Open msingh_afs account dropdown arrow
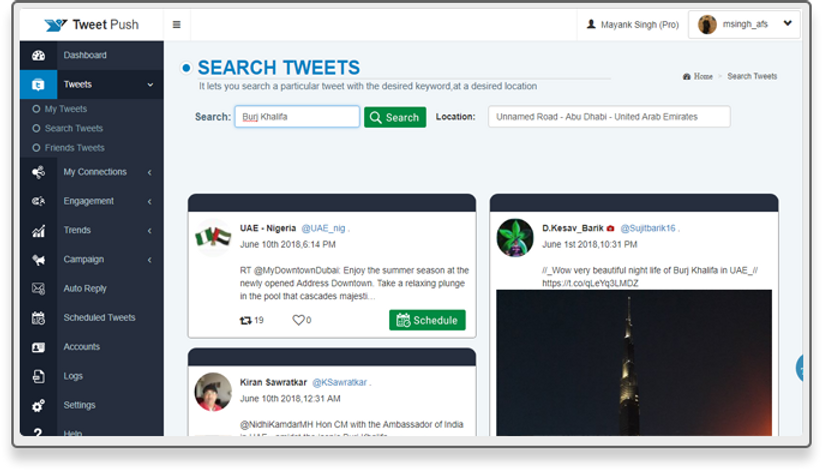 coord(787,23)
